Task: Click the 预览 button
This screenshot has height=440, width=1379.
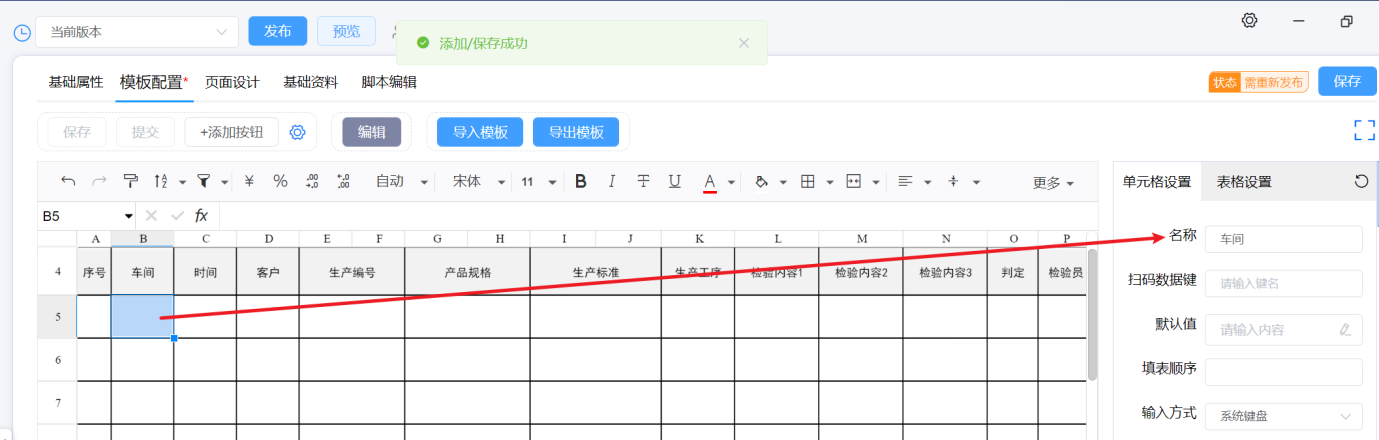Action: tap(346, 31)
